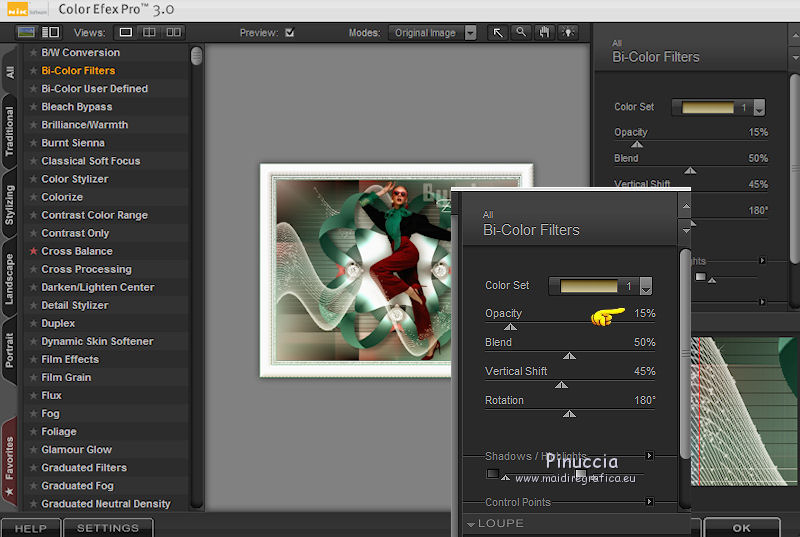This screenshot has width=800, height=537.
Task: Open the Color Set dropdown in popup
Action: tap(646, 287)
